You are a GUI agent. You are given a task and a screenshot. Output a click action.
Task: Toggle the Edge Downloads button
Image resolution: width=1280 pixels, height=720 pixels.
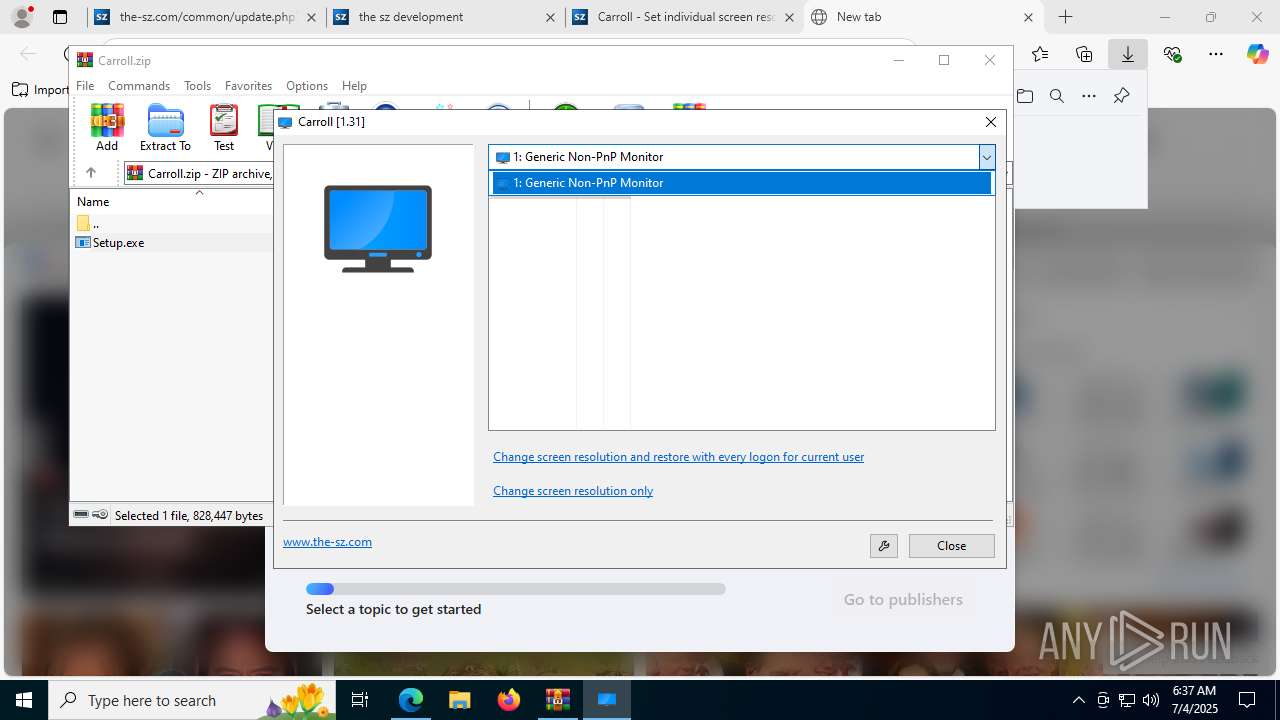1128,54
